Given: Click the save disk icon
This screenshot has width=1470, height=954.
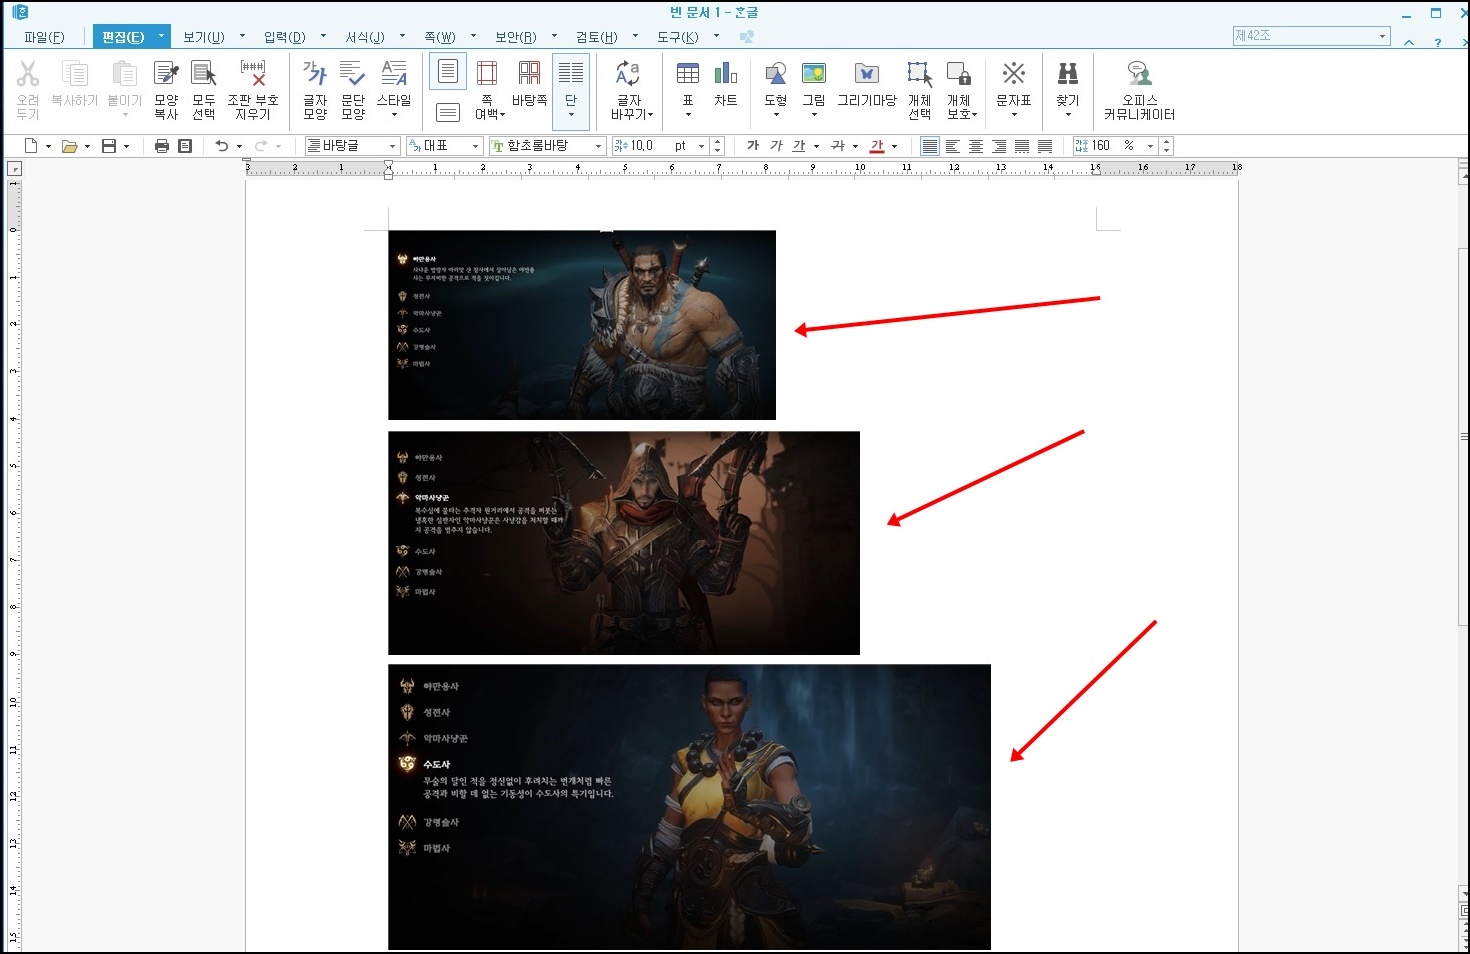Looking at the screenshot, I should pos(109,146).
